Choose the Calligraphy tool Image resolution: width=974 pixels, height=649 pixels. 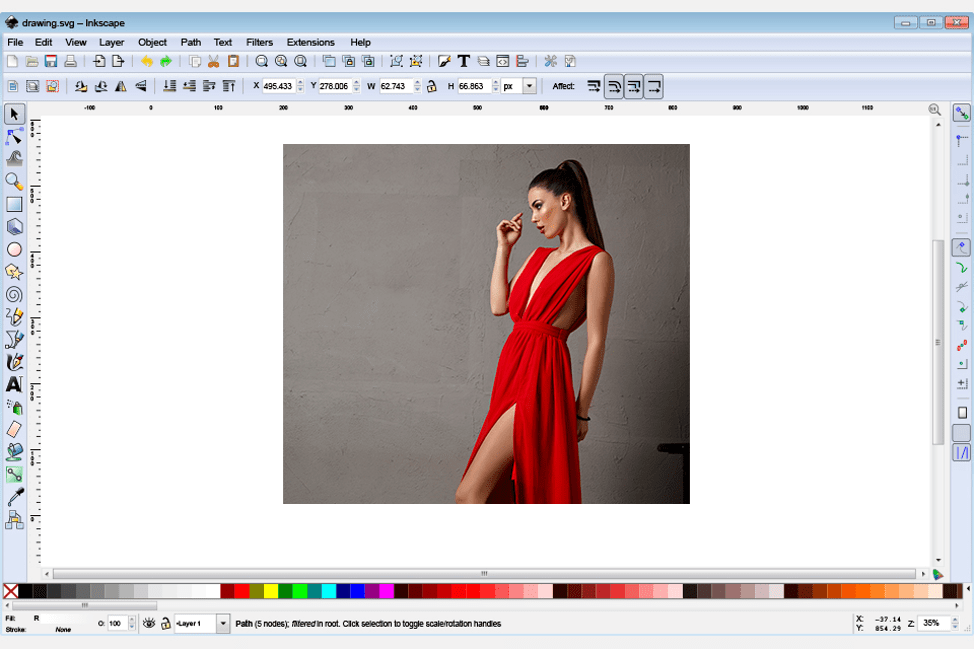(x=14, y=362)
